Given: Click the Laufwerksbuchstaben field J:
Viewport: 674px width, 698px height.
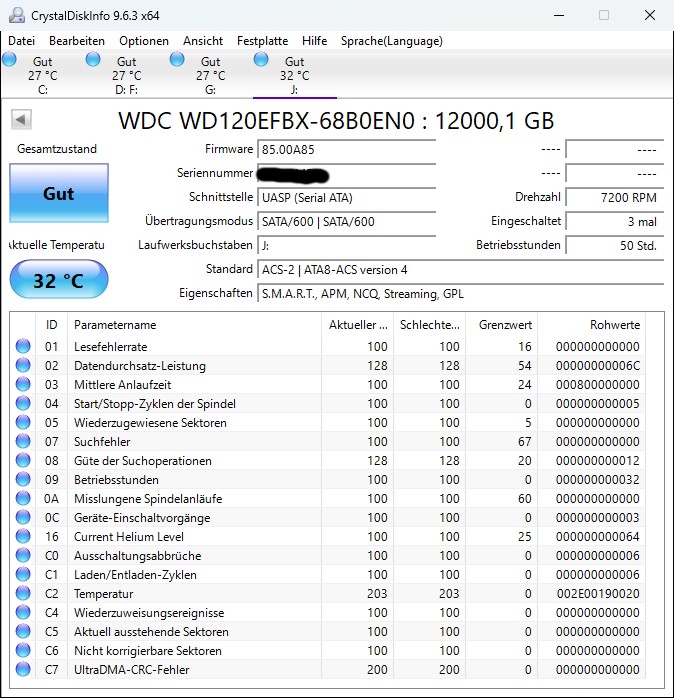Looking at the screenshot, I should [346, 246].
